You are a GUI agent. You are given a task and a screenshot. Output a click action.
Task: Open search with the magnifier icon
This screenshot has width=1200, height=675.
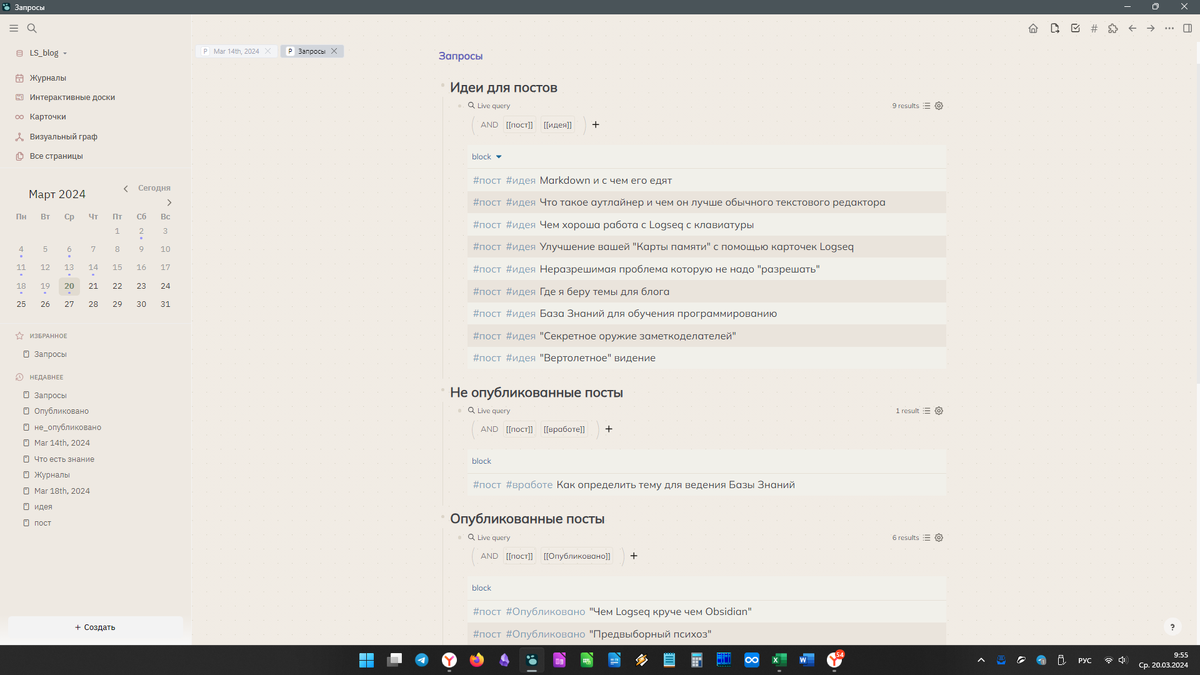coord(32,29)
